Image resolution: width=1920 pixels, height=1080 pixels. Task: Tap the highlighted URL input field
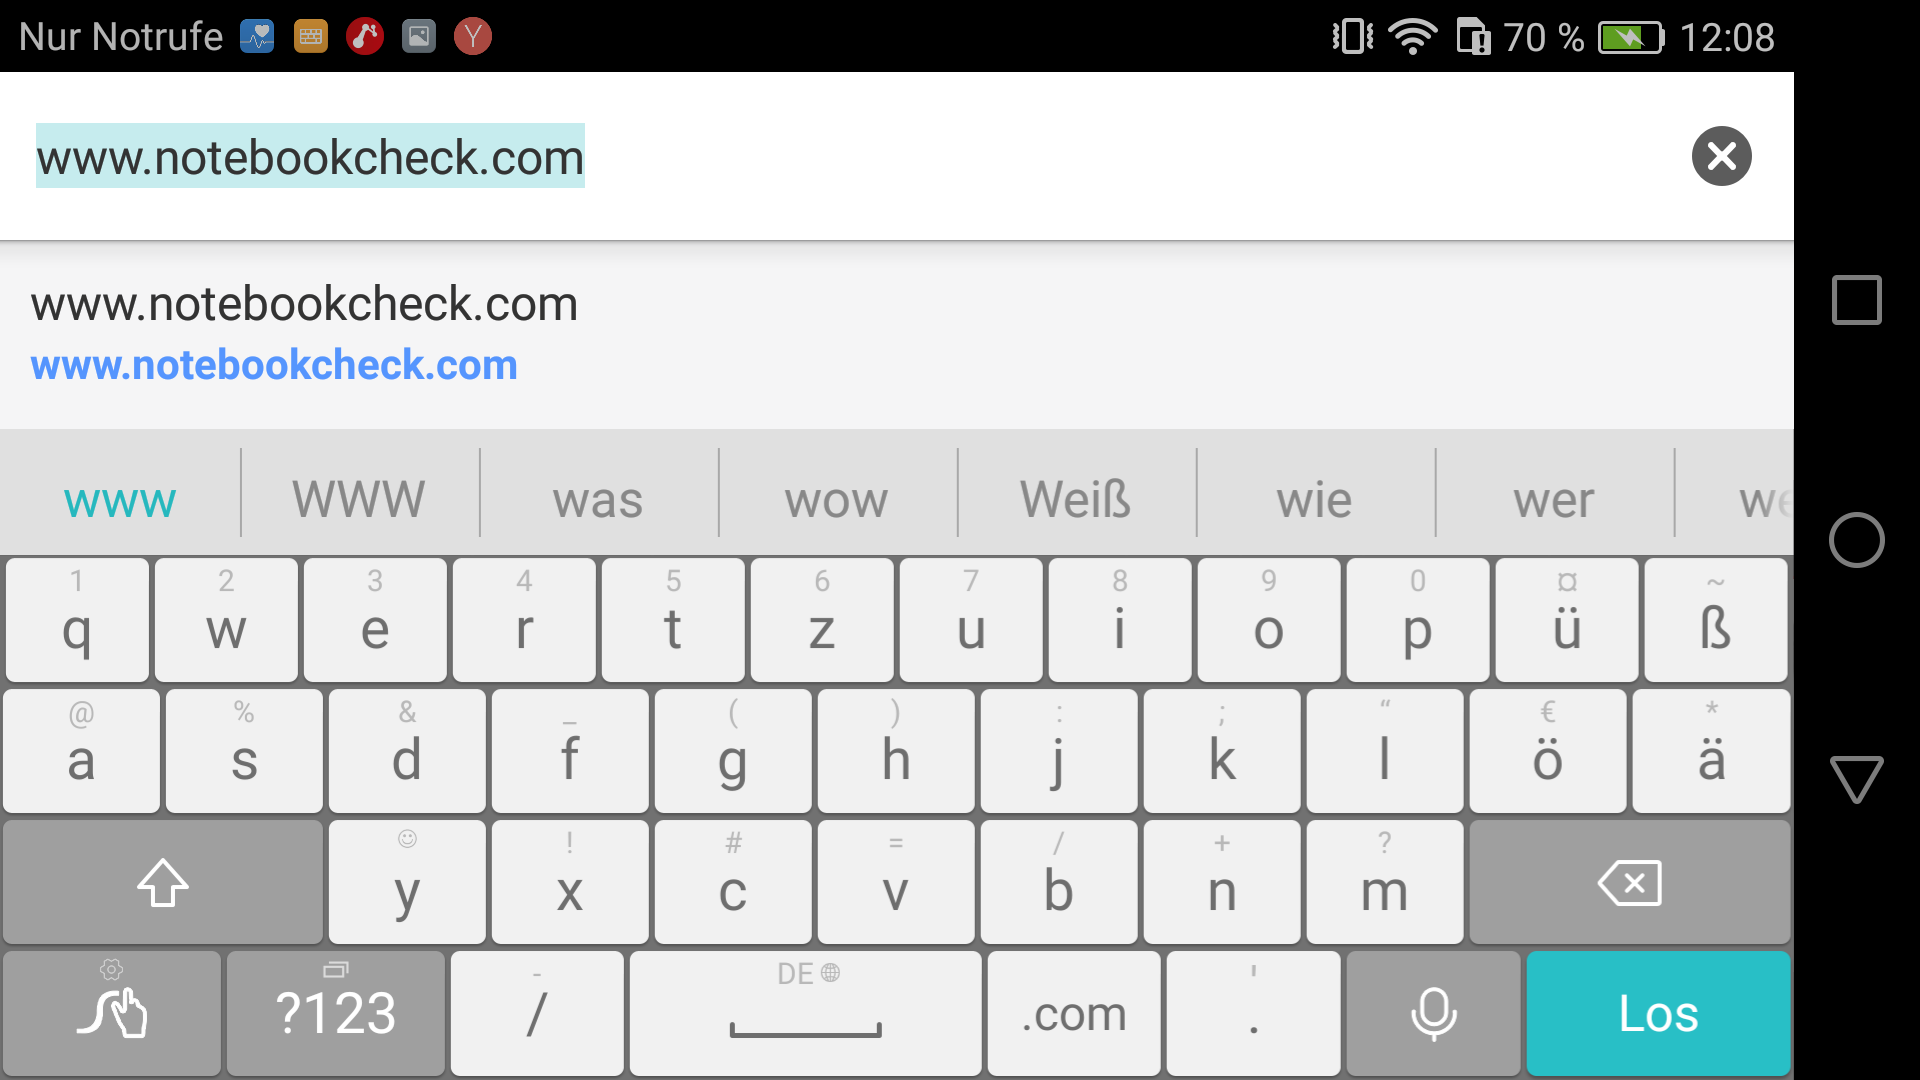coord(310,156)
